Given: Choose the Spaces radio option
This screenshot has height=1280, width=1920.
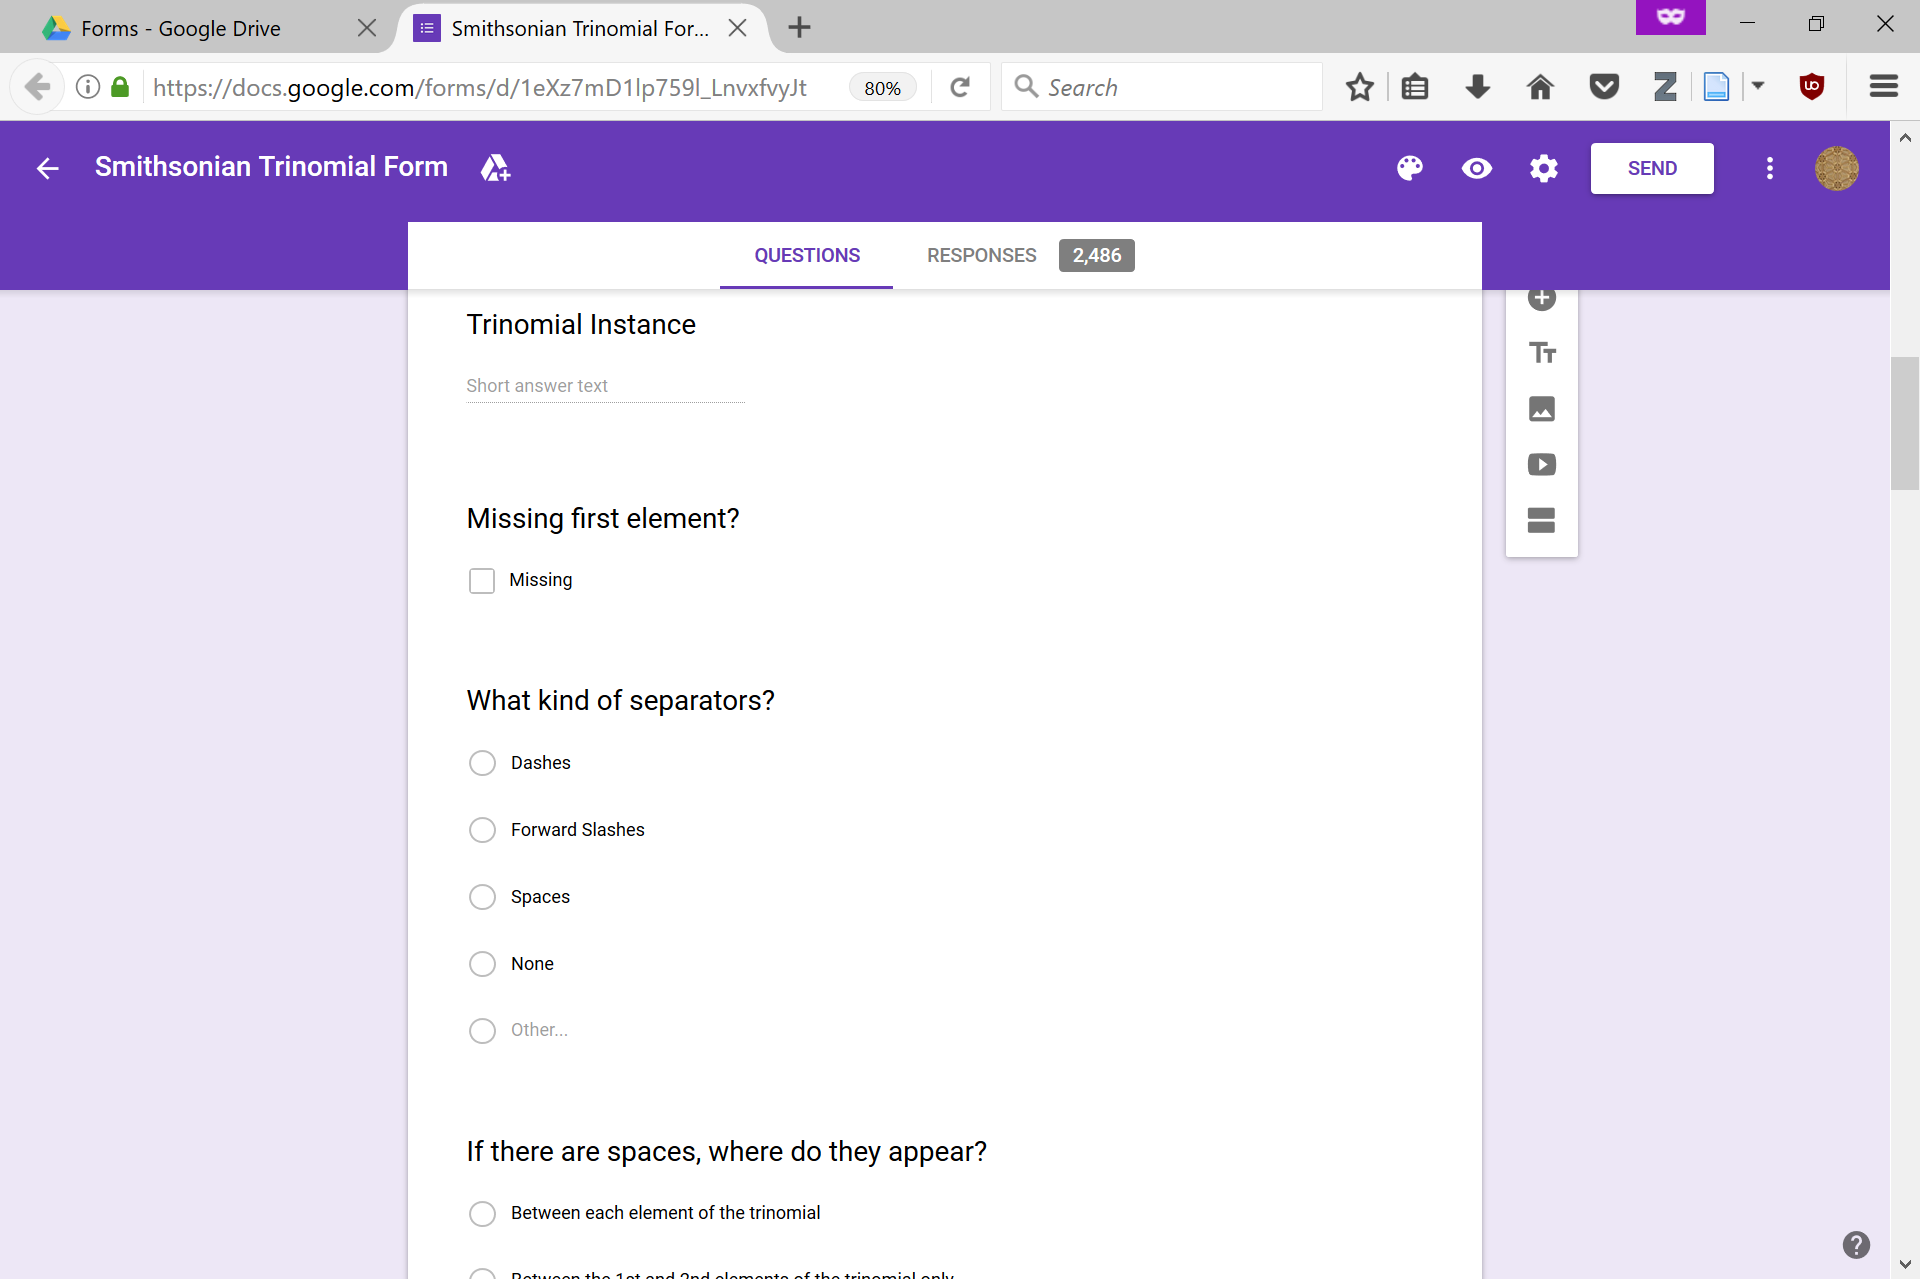Looking at the screenshot, I should (x=482, y=897).
